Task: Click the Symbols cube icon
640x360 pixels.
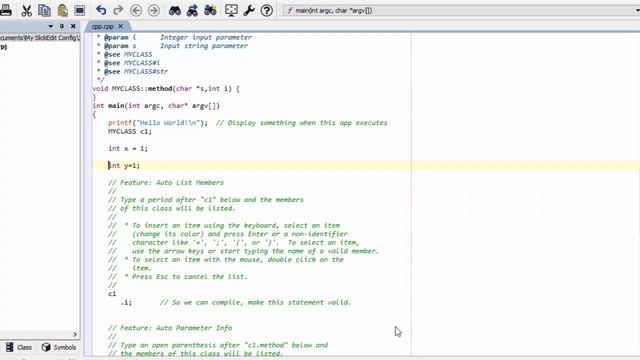Action: 46,347
